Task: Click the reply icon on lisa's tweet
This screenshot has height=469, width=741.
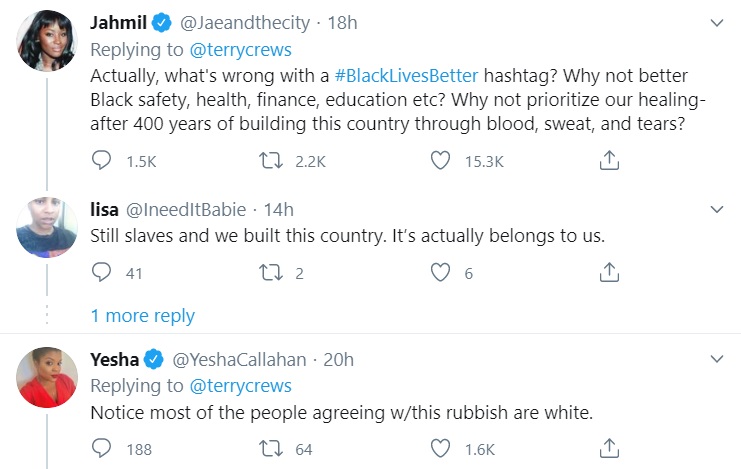Action: pyautogui.click(x=102, y=271)
